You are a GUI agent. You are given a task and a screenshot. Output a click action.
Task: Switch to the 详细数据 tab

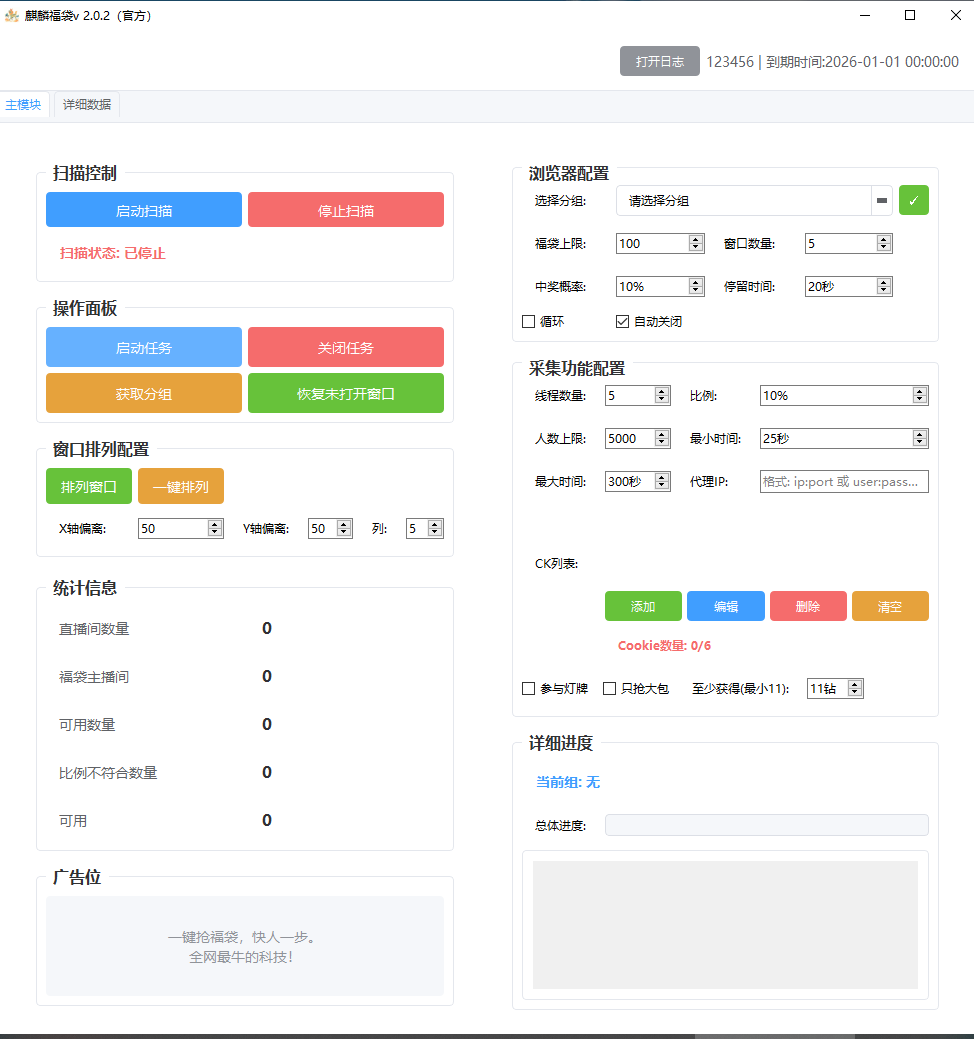click(87, 105)
